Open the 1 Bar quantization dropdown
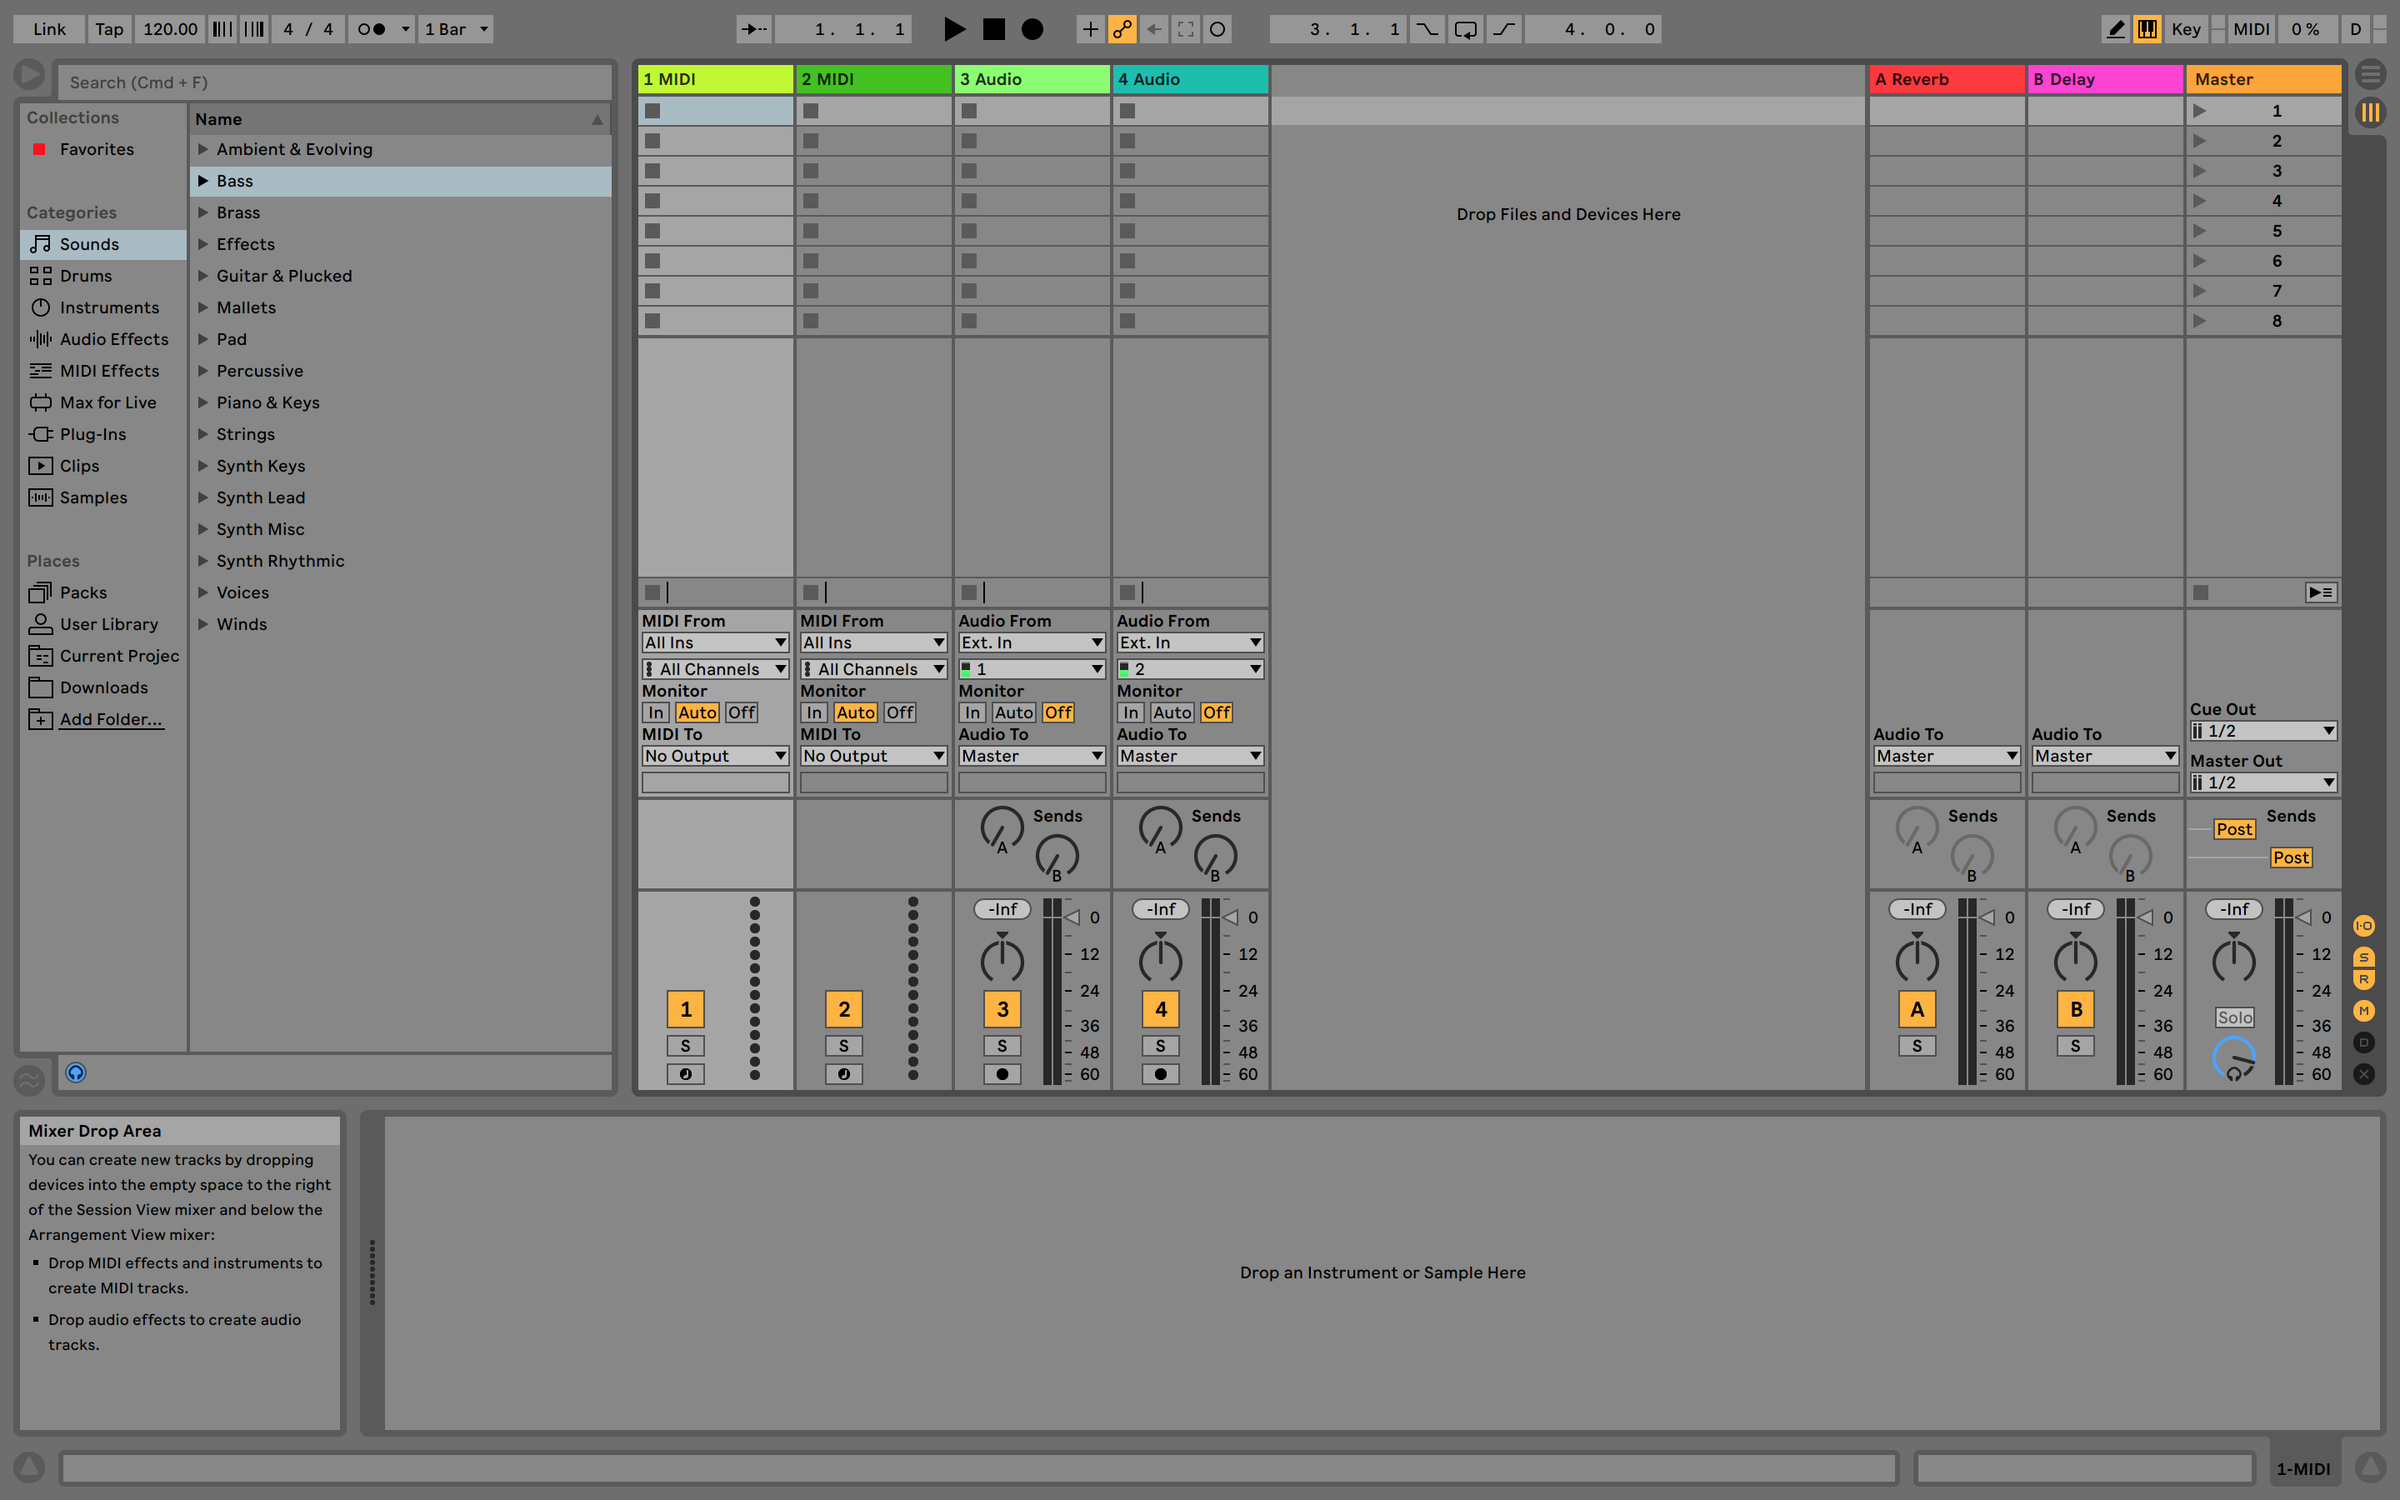Viewport: 2400px width, 1500px height. (x=455, y=29)
